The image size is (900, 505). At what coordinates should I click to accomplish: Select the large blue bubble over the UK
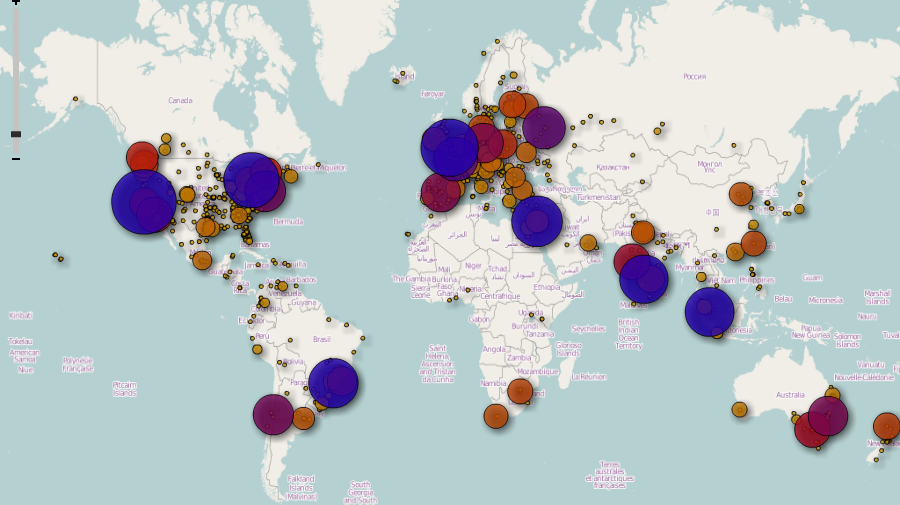(449, 147)
